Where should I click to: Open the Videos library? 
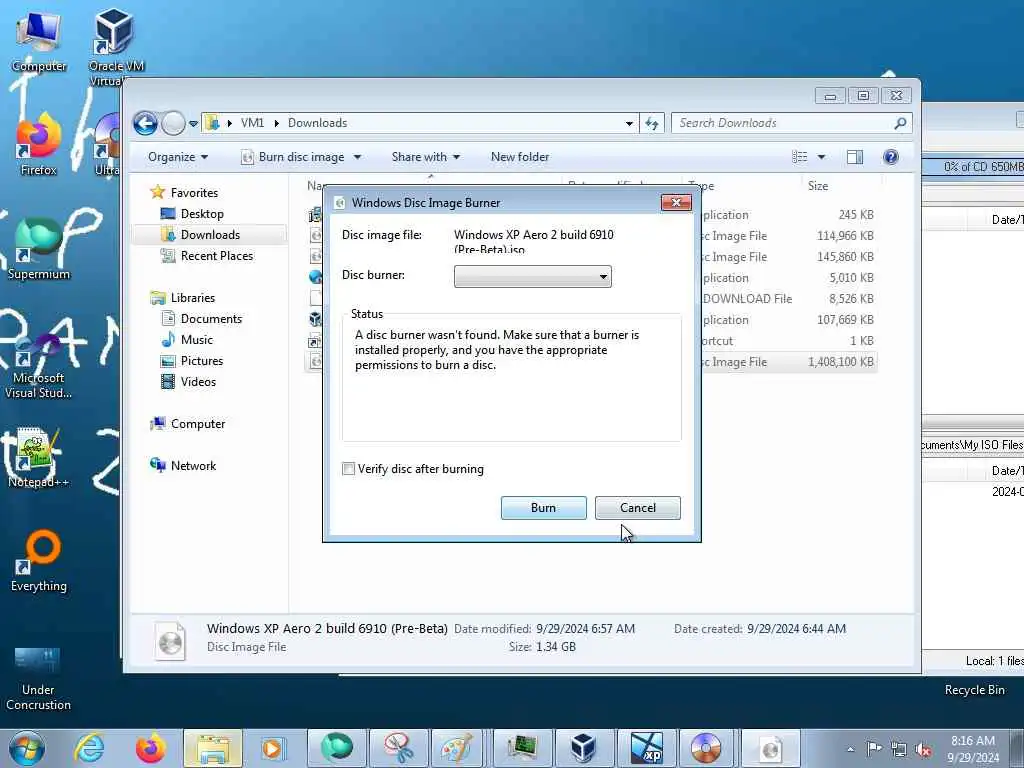pos(189,381)
